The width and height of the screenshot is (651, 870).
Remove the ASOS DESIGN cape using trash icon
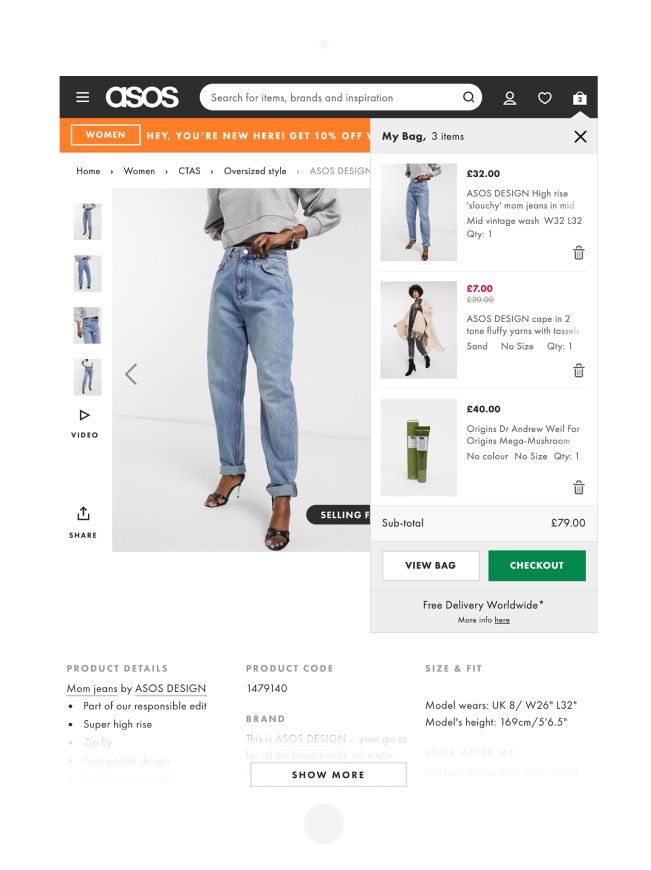[x=578, y=370]
